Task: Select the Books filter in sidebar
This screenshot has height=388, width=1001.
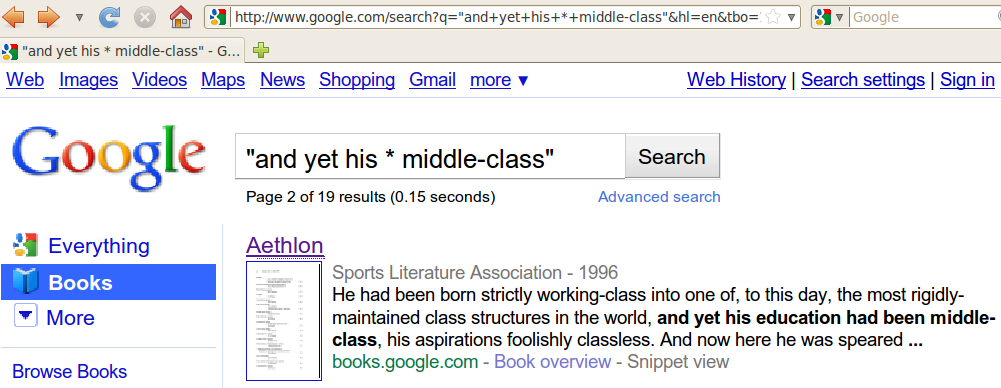Action: (109, 282)
